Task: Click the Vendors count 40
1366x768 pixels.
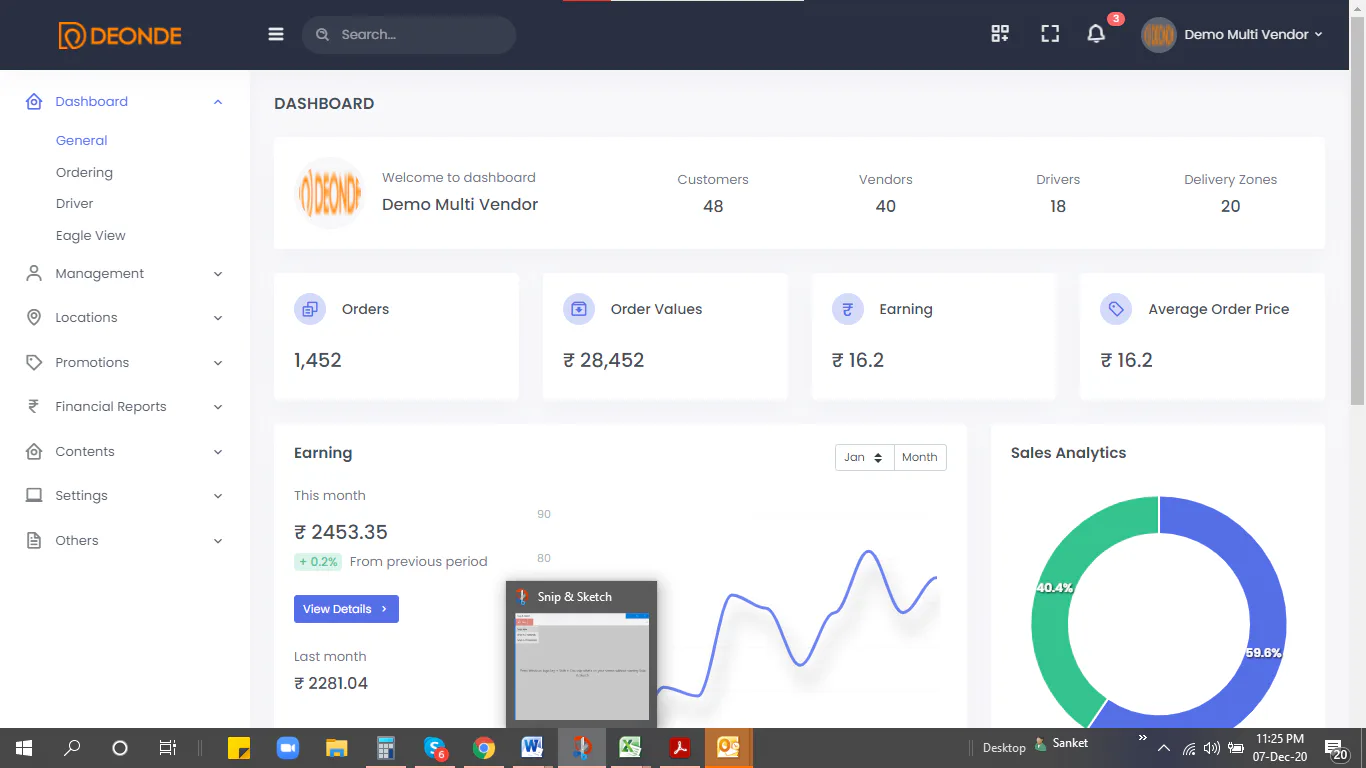Action: [x=886, y=206]
